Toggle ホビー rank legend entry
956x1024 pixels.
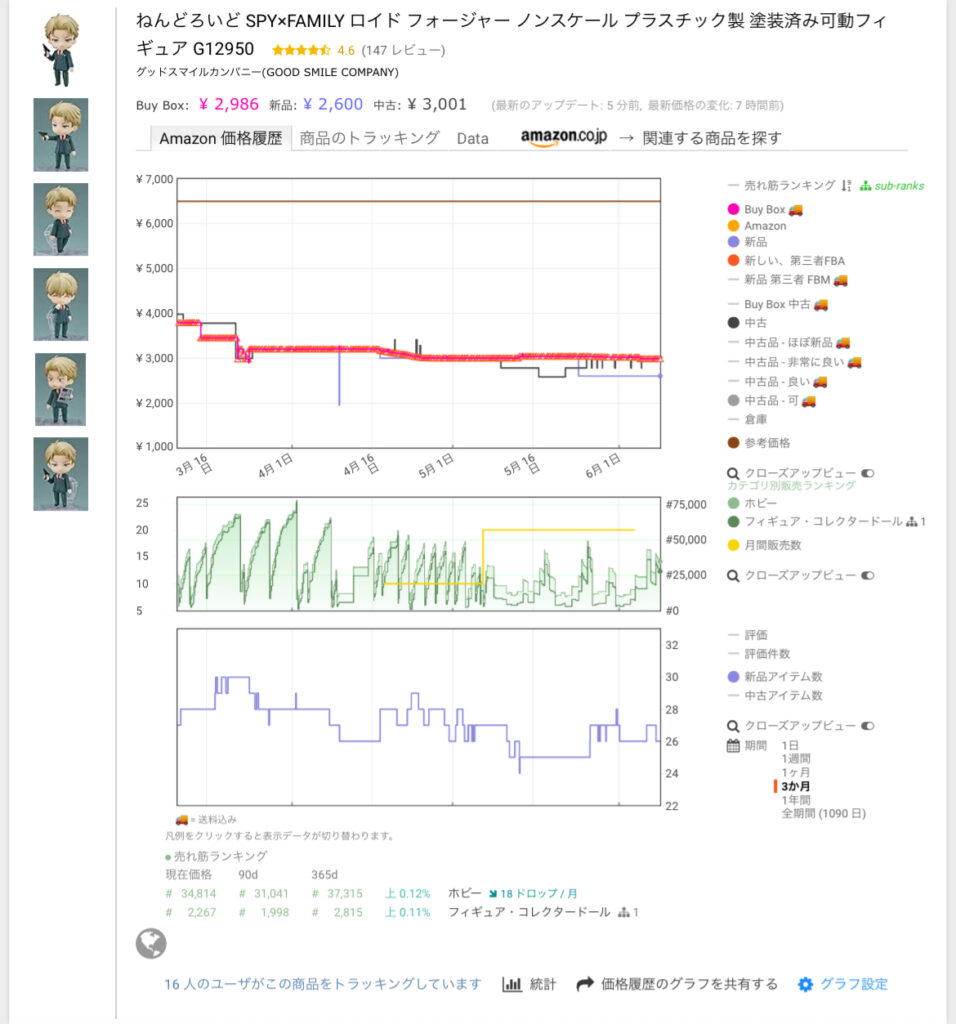click(x=752, y=503)
